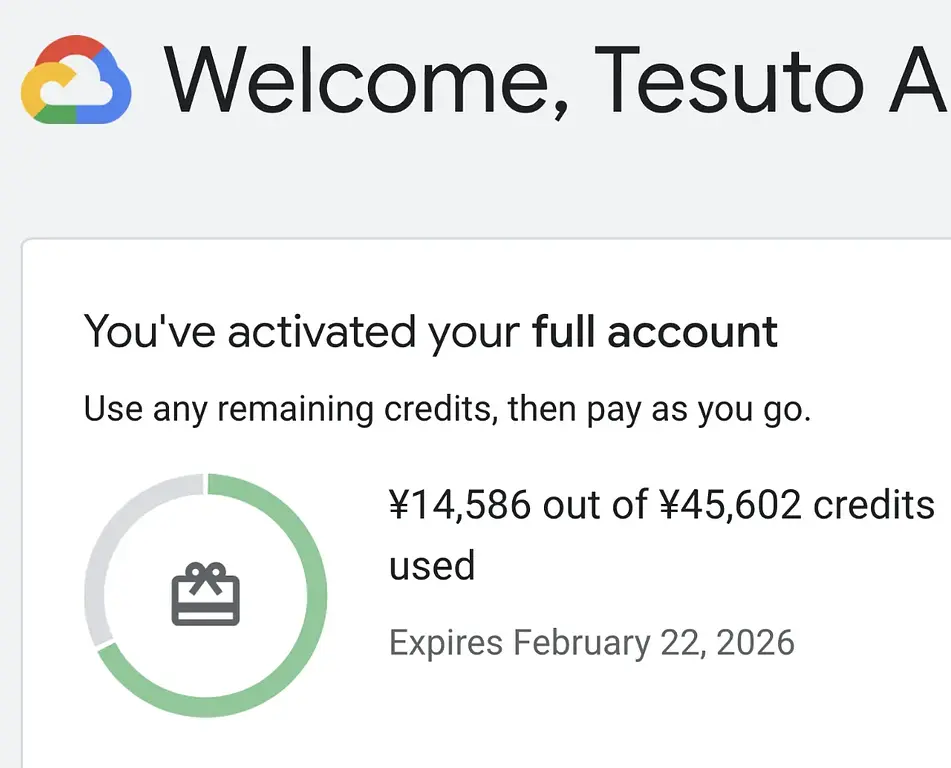
Task: Click the You've activated your full account title
Action: 430,331
